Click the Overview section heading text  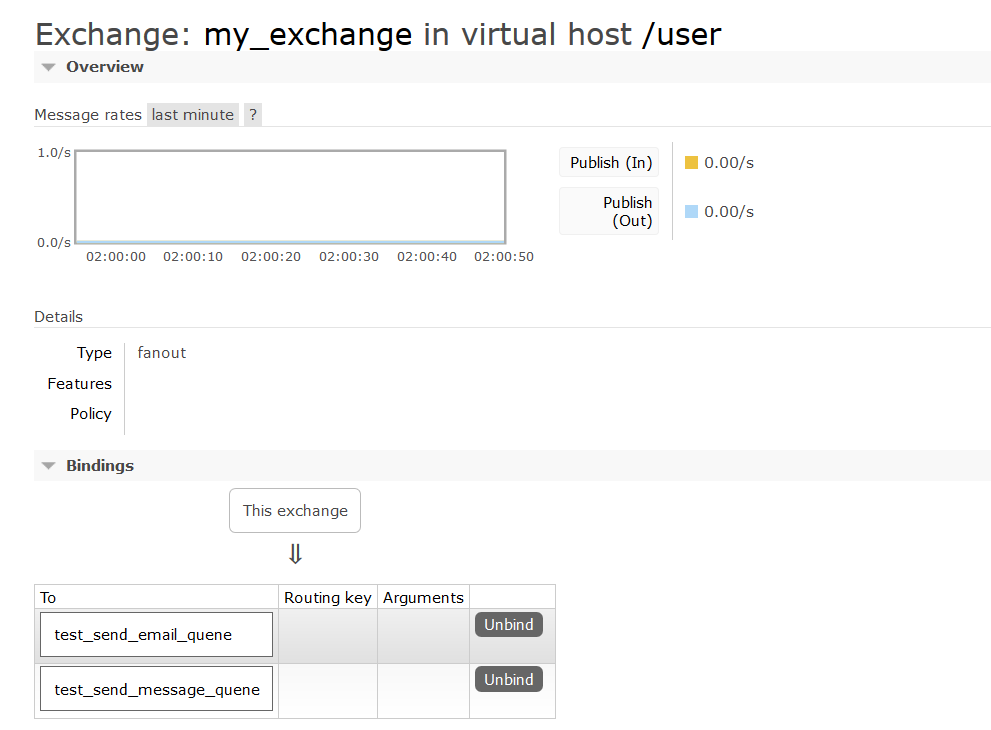pos(105,67)
